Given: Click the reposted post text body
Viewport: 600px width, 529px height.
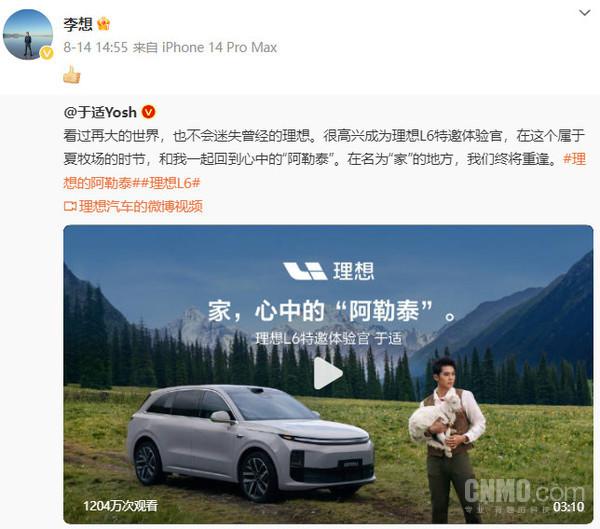Looking at the screenshot, I should click(x=324, y=147).
